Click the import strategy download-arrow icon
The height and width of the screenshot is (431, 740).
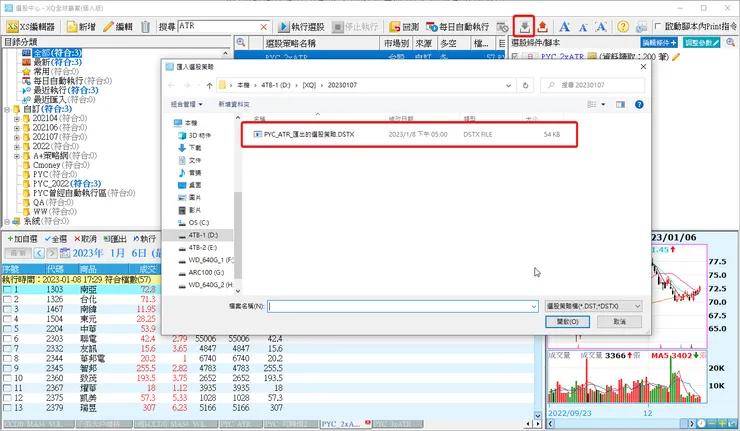click(524, 27)
